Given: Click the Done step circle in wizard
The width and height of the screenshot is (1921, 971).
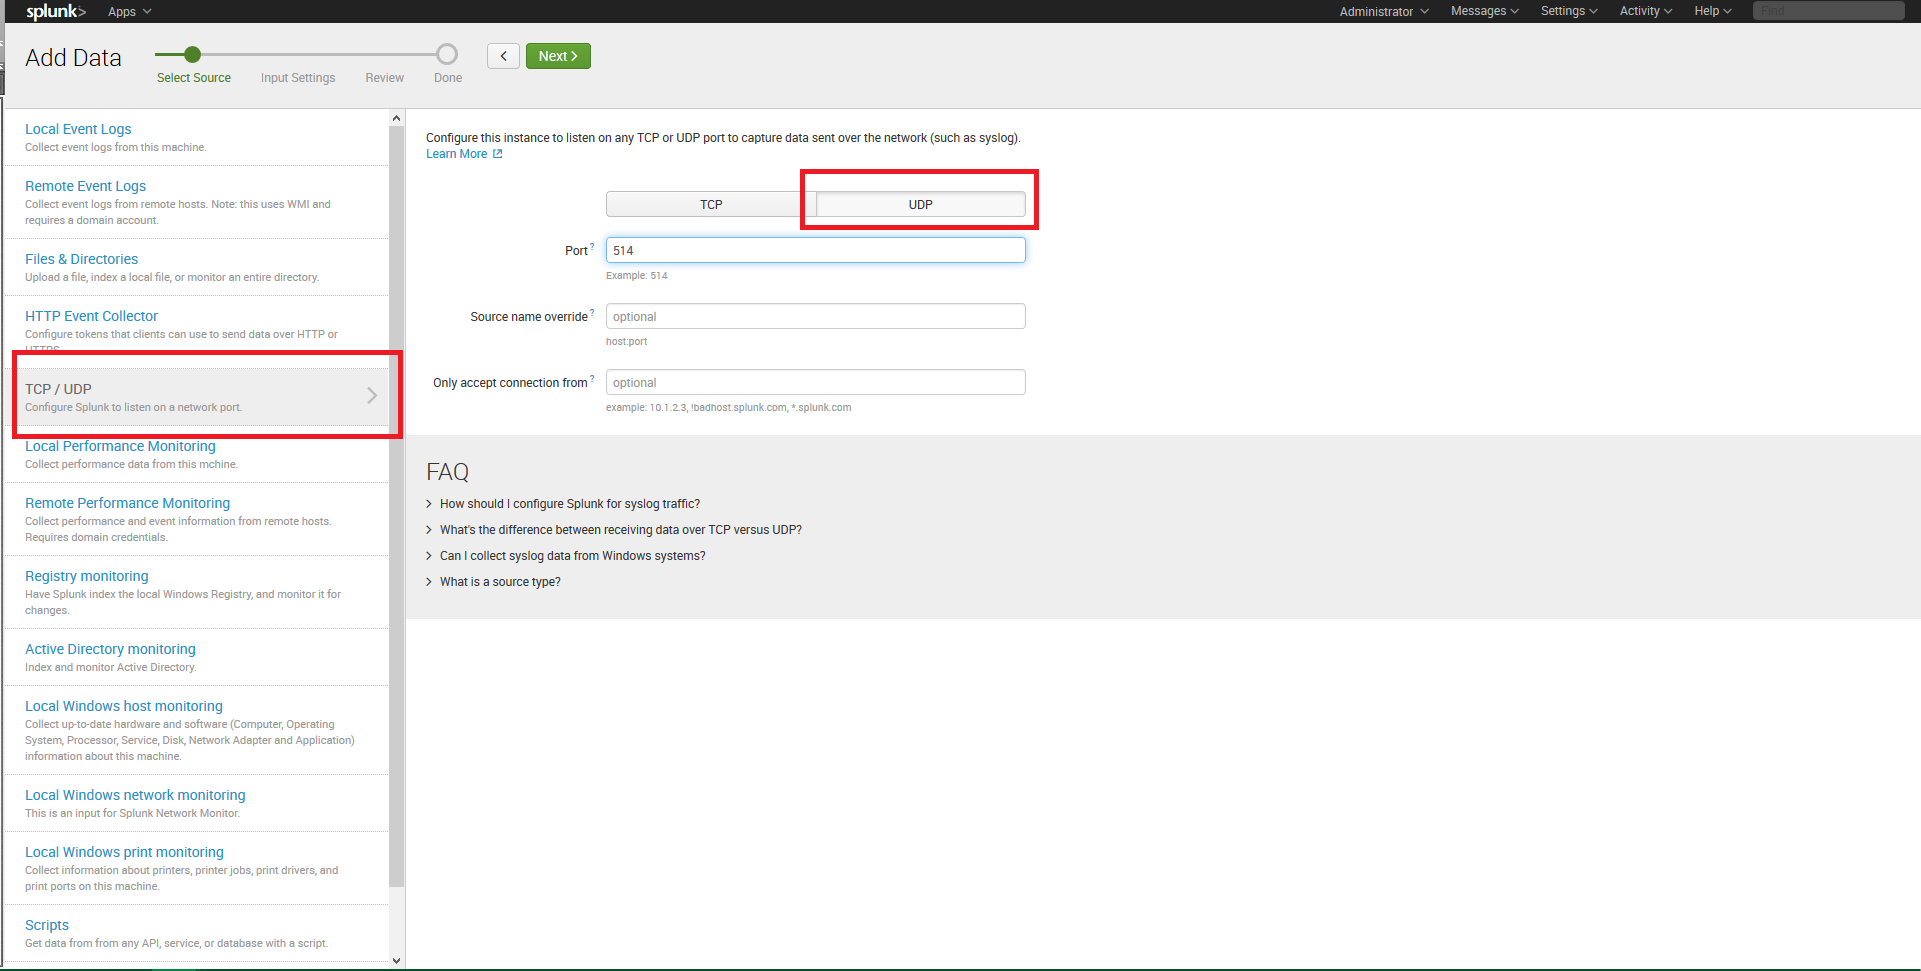Looking at the screenshot, I should (447, 54).
